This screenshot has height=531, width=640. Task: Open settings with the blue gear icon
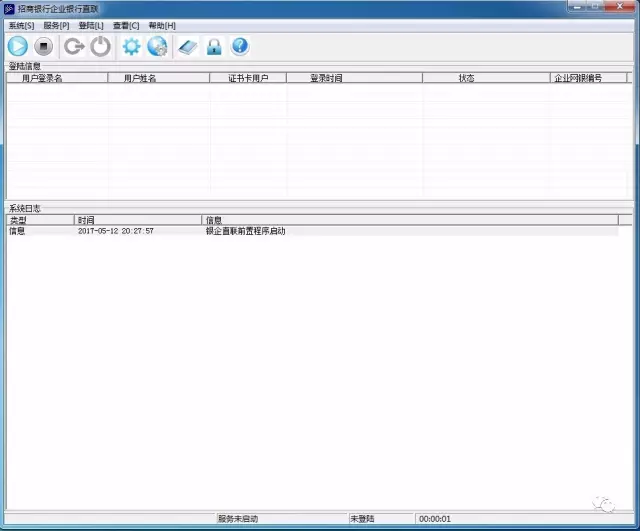pyautogui.click(x=131, y=46)
